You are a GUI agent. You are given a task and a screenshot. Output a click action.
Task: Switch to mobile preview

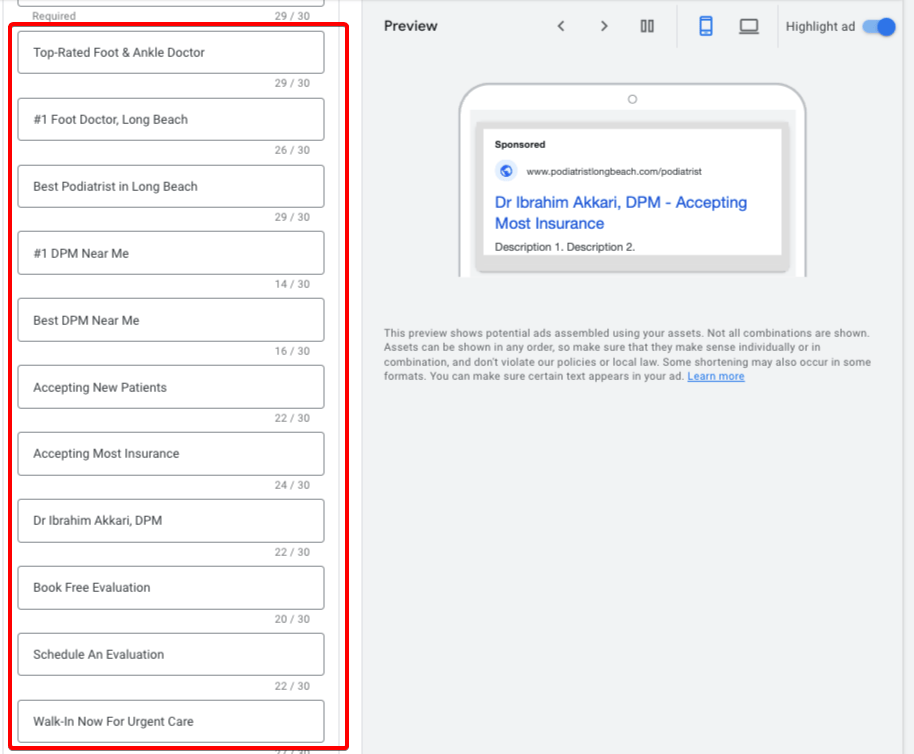706,27
